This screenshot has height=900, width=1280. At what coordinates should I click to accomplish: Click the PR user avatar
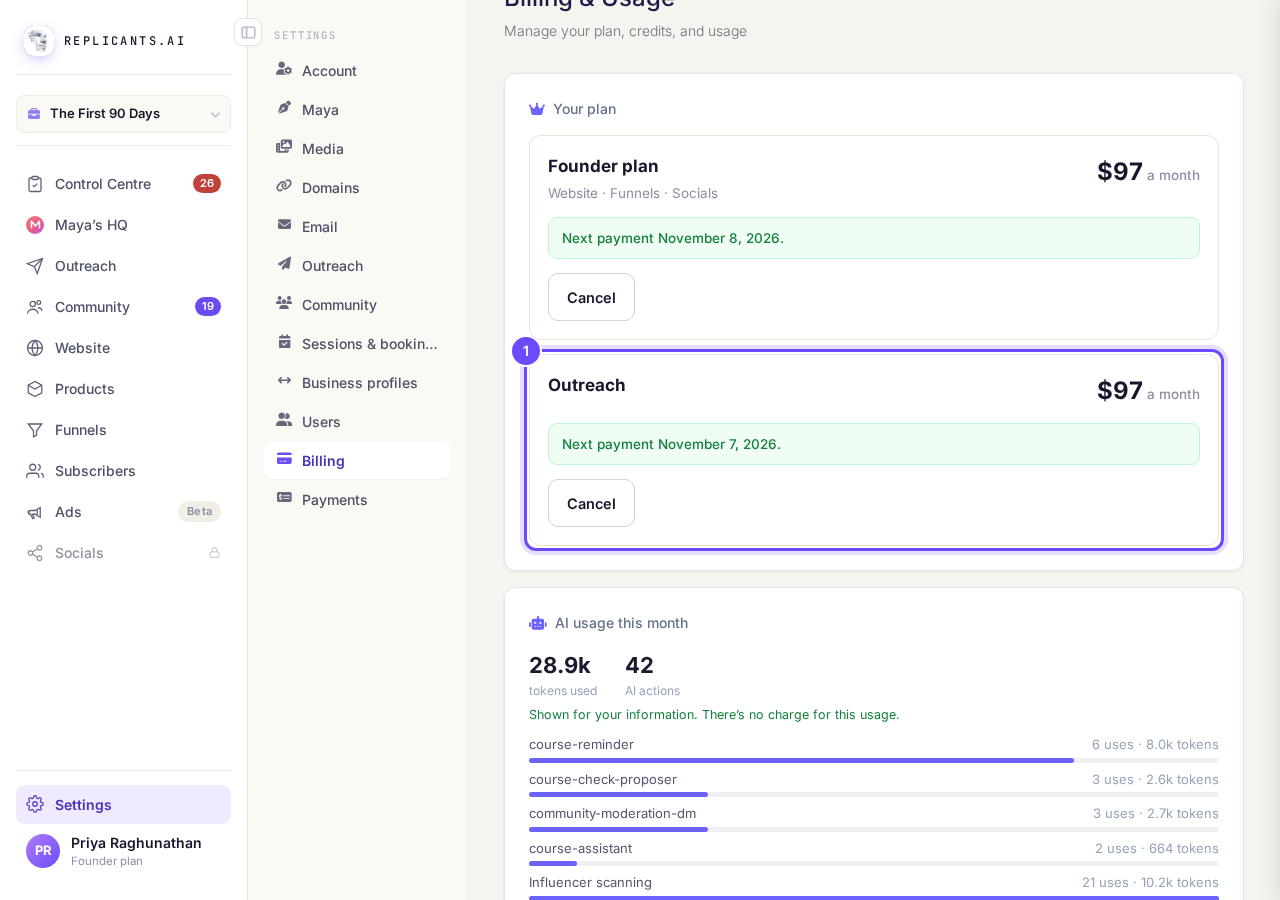(x=43, y=851)
